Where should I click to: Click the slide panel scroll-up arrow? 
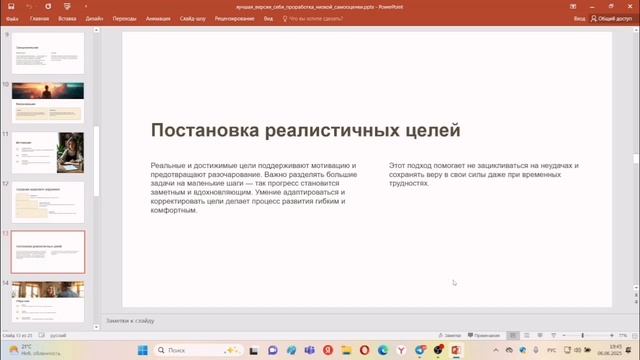click(96, 30)
